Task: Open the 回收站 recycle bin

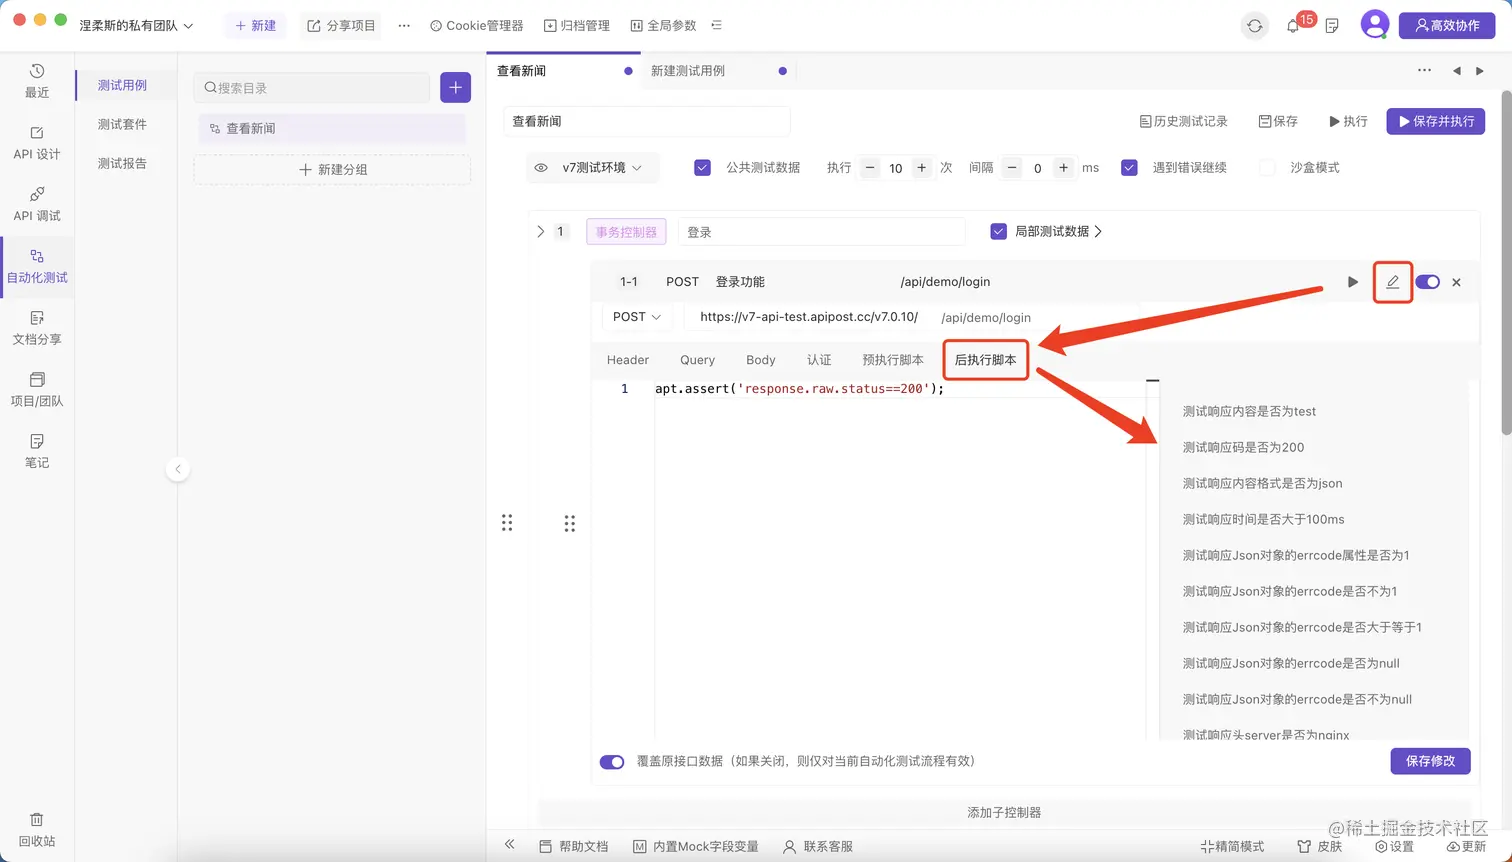Action: pos(37,830)
